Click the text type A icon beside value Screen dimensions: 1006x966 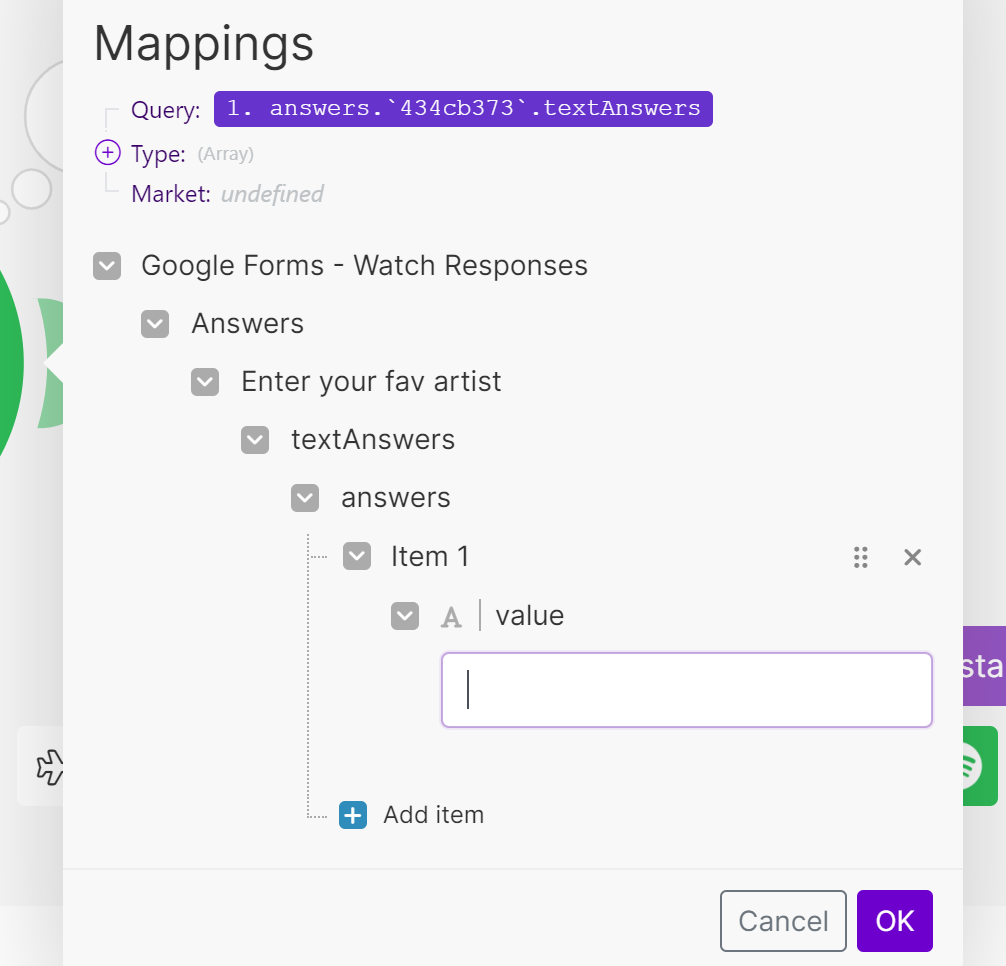tap(452, 617)
